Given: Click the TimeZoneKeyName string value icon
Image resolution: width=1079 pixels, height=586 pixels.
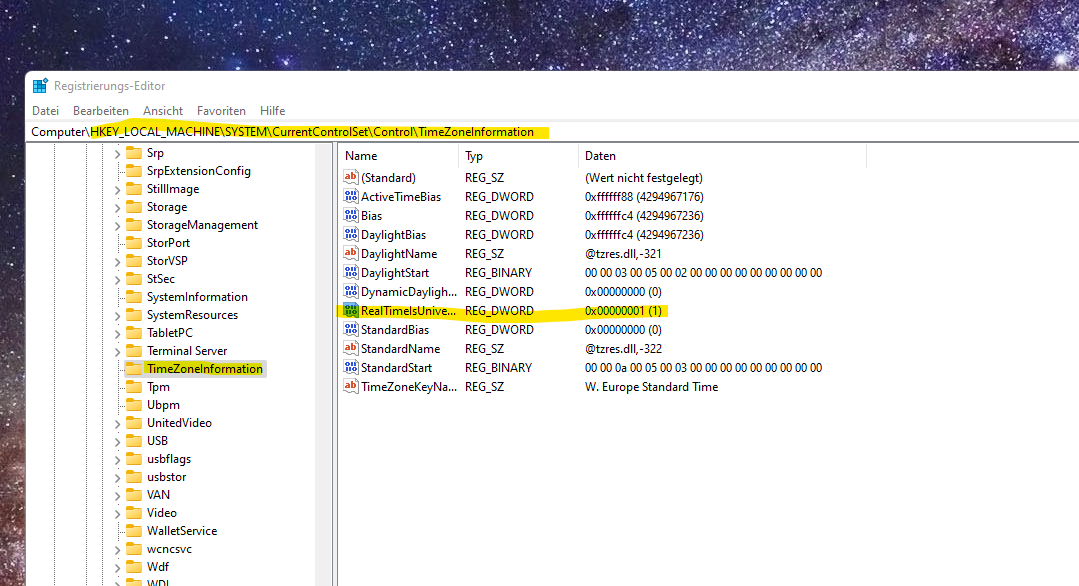Looking at the screenshot, I should point(350,387).
